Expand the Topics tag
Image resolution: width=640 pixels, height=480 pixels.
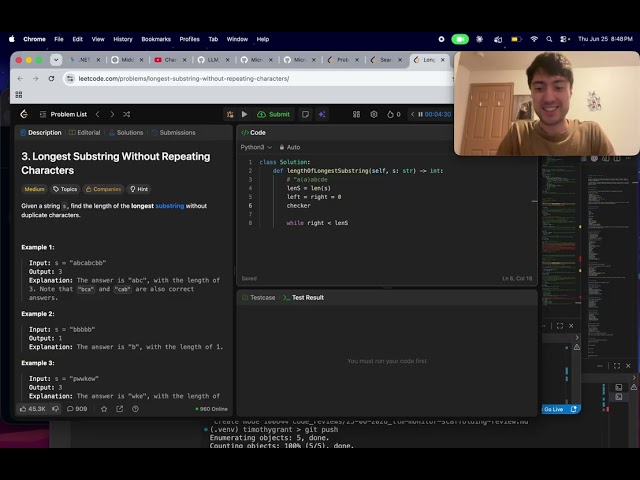[65, 189]
